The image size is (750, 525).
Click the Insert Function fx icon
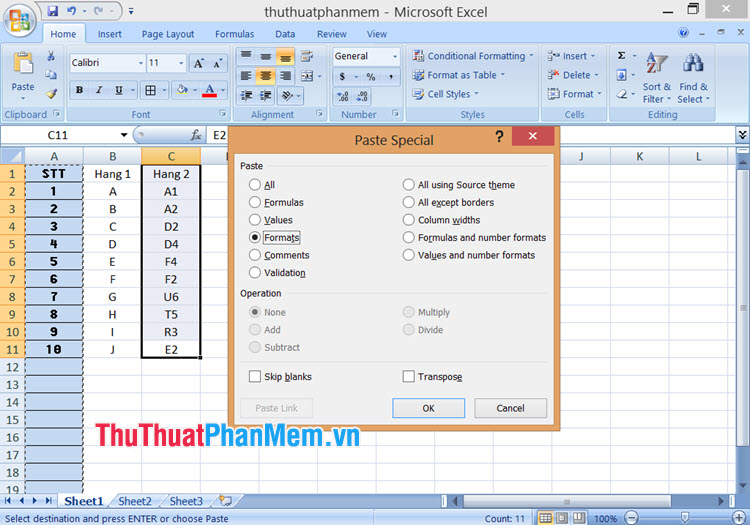click(196, 135)
